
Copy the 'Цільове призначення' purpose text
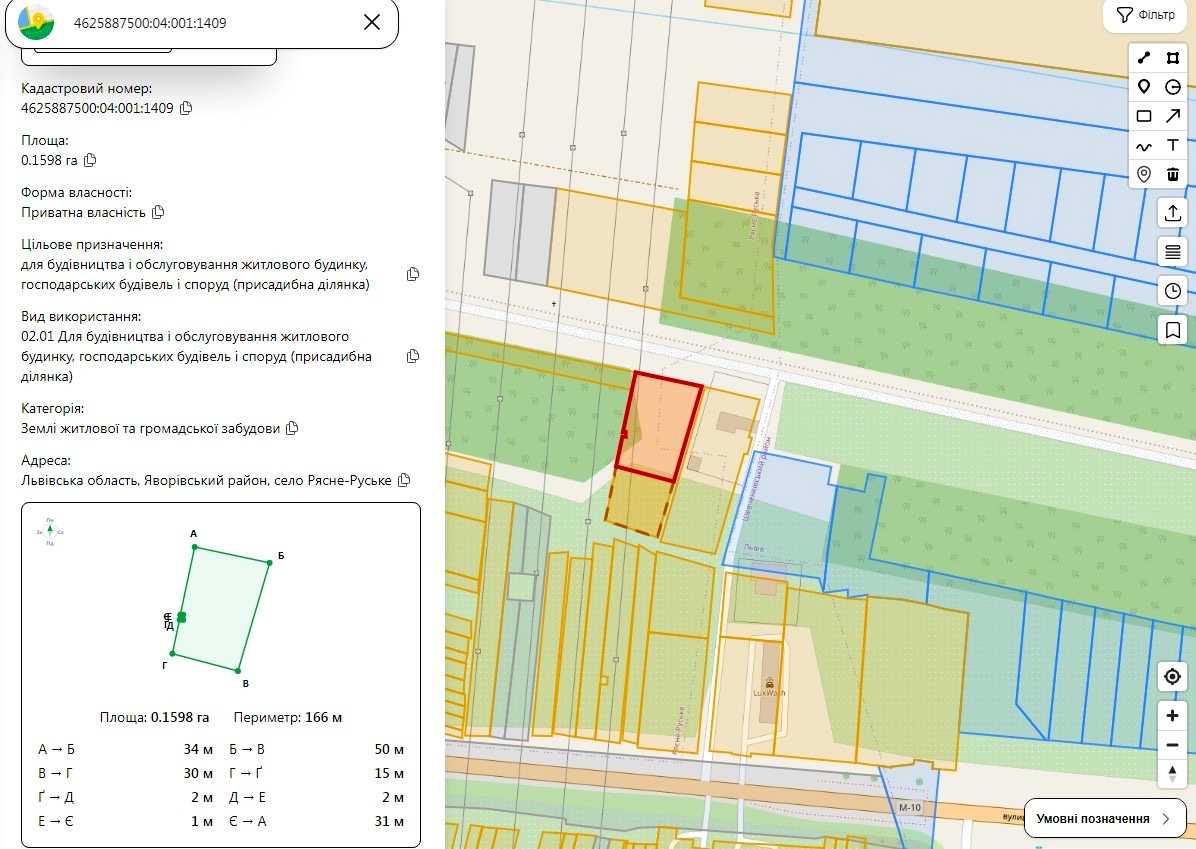413,274
